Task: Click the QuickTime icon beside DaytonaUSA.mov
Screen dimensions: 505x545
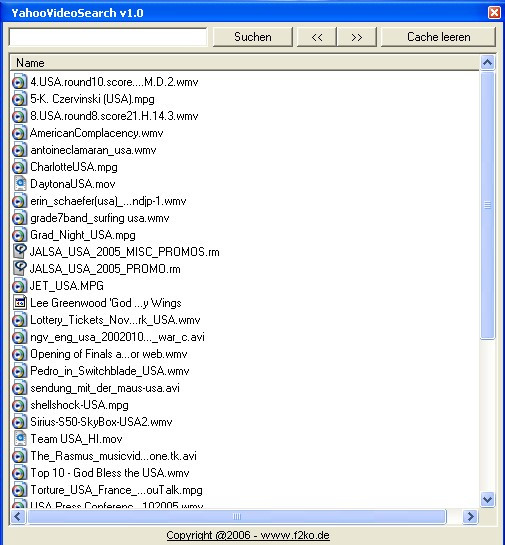Action: point(20,184)
